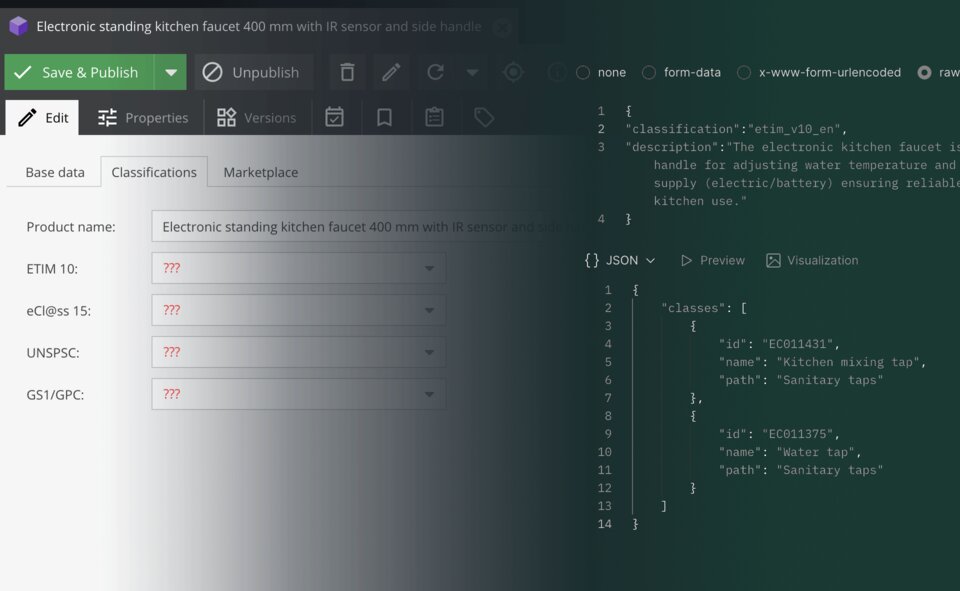The image size is (960, 591).
Task: Open the ETIM 10 dropdown
Action: 299,268
